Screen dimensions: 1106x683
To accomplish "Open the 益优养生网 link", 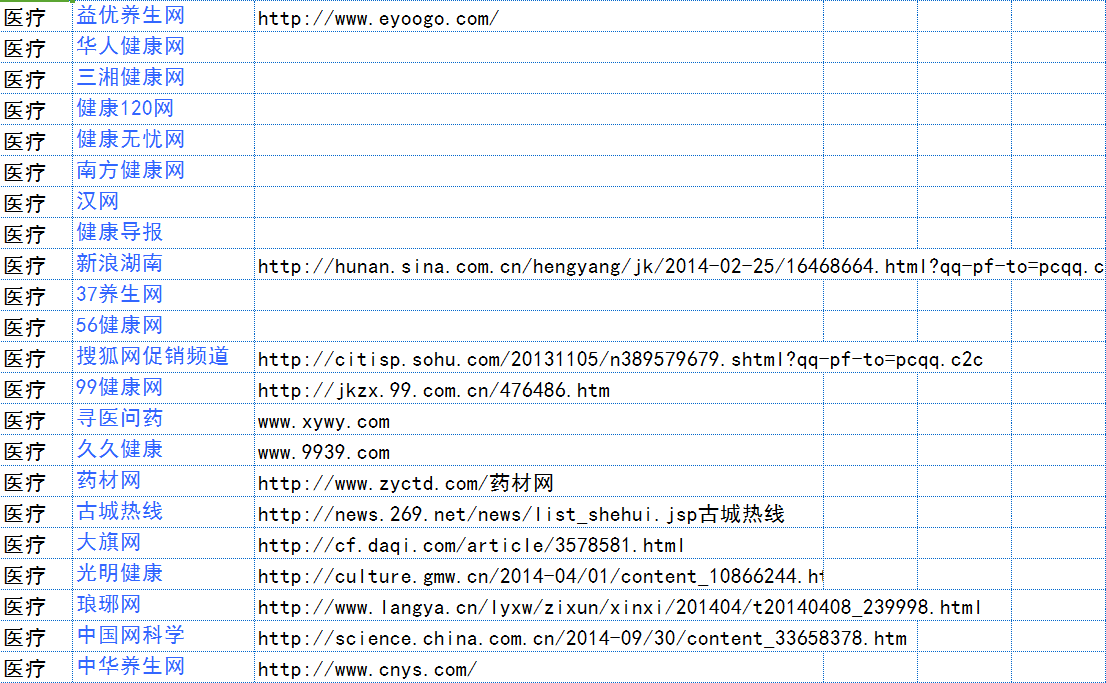I will [130, 15].
